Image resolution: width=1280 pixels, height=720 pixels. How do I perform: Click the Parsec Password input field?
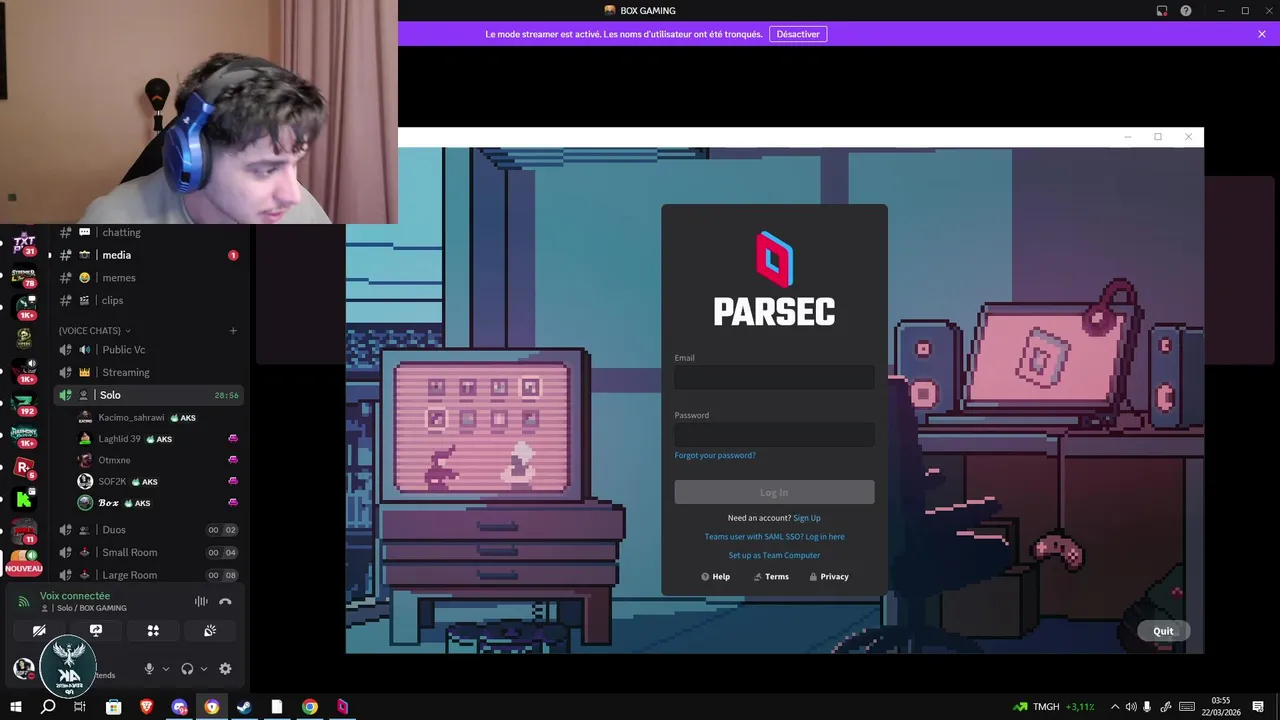coord(774,434)
